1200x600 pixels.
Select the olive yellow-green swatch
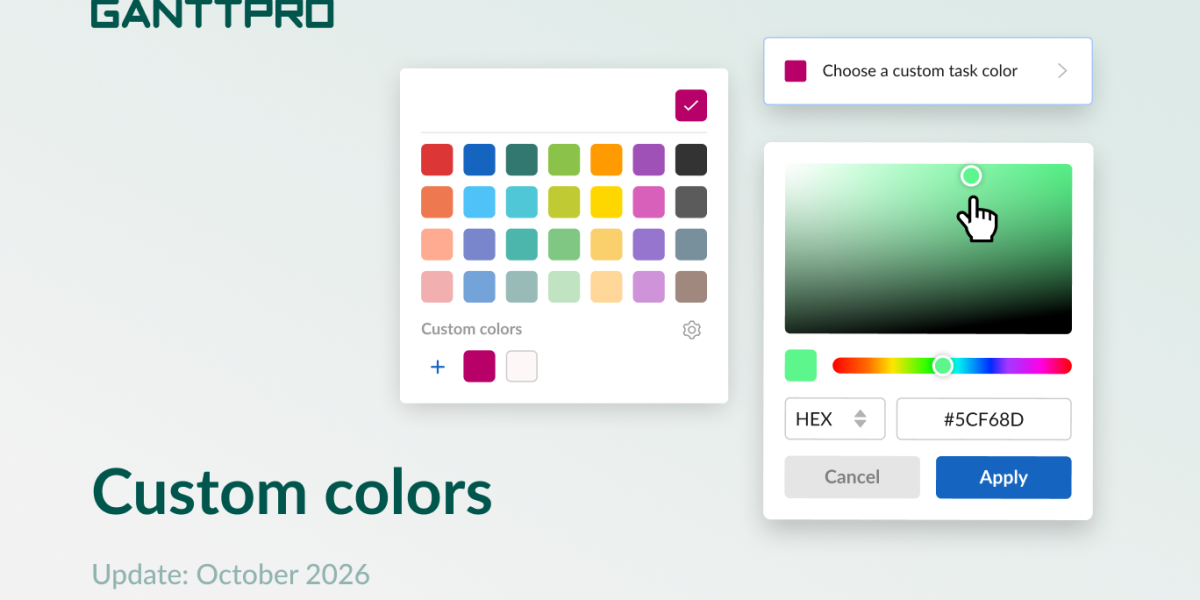(564, 202)
